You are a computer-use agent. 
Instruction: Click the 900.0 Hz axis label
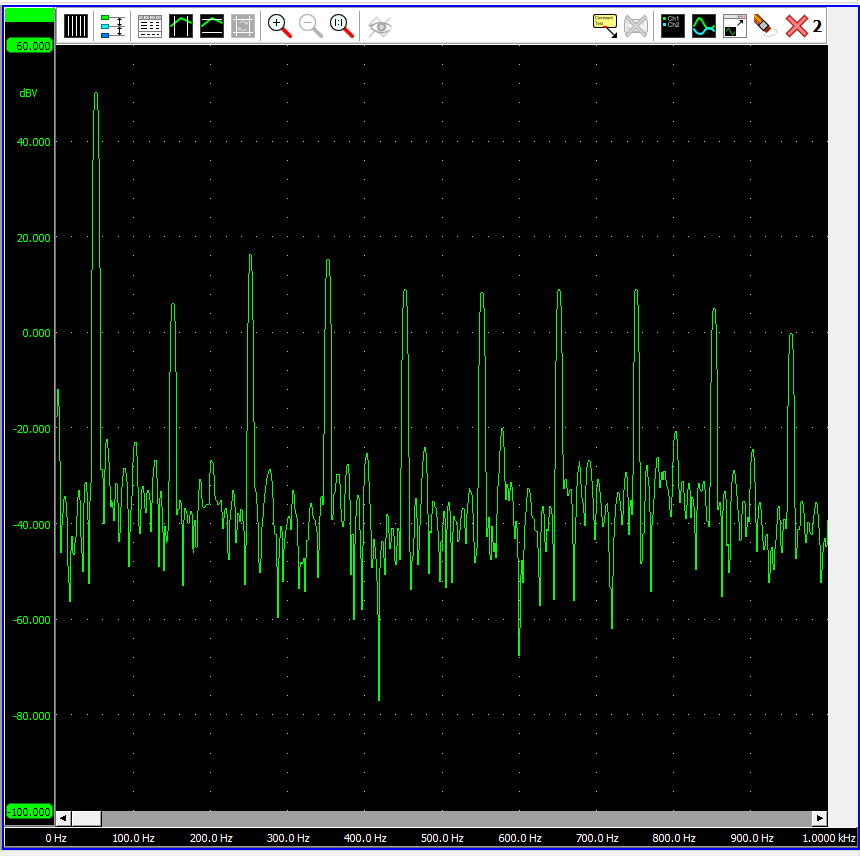[752, 838]
